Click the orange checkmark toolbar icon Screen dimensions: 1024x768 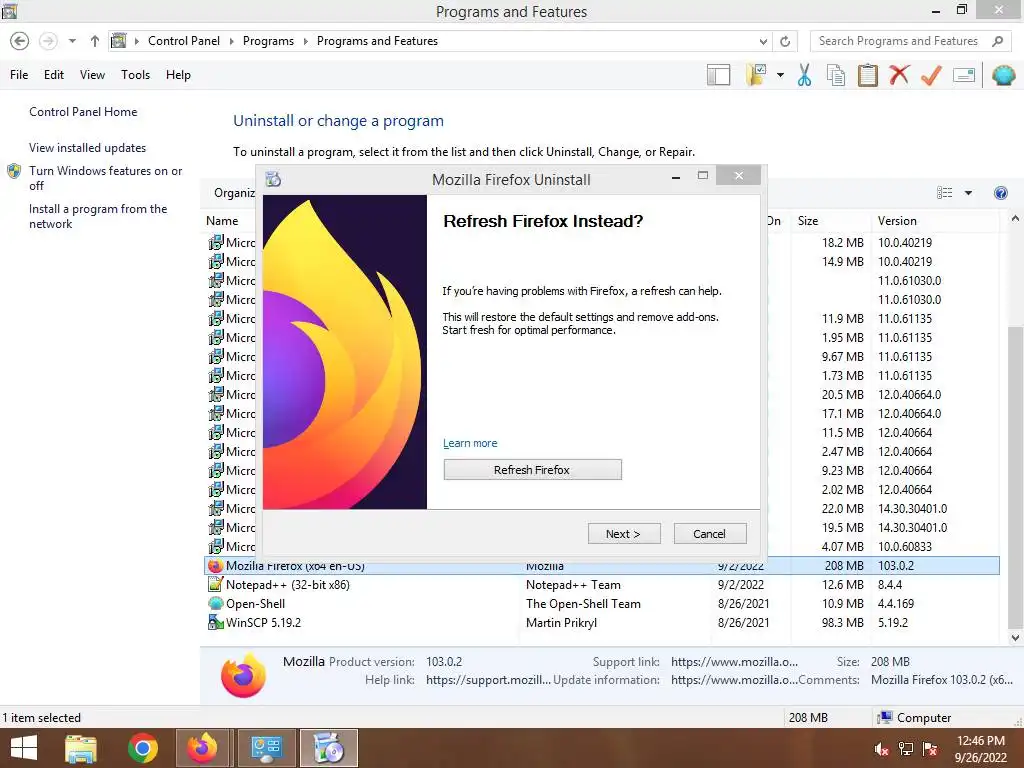(931, 74)
